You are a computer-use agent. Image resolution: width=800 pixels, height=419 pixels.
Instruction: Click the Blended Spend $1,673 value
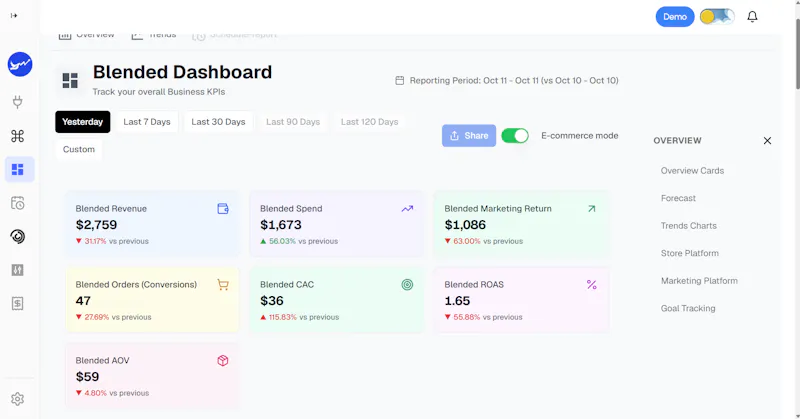coord(281,225)
